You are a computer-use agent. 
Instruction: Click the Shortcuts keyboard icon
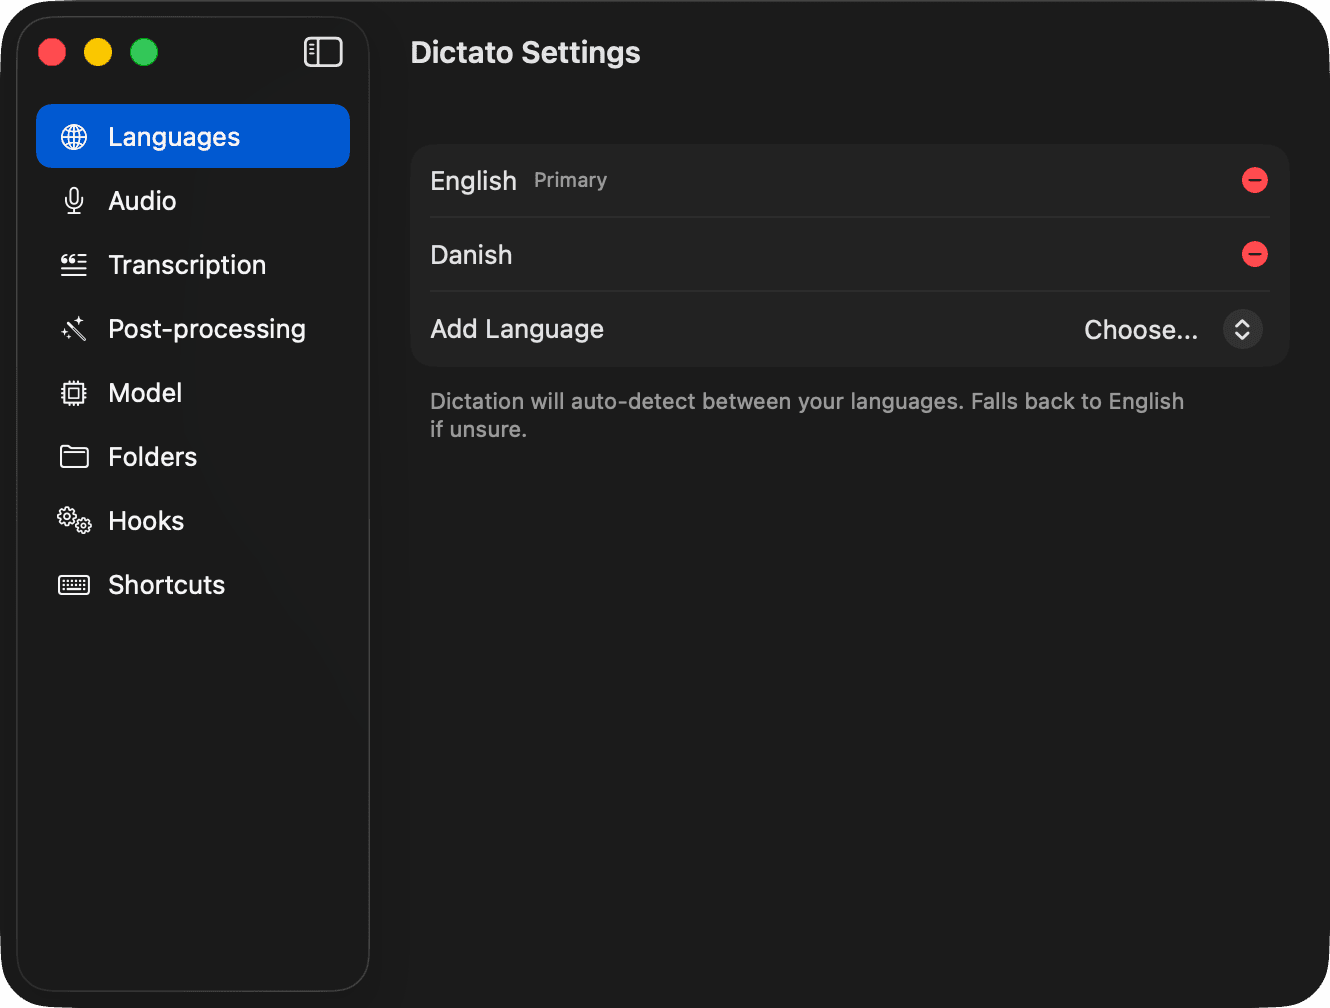[73, 584]
